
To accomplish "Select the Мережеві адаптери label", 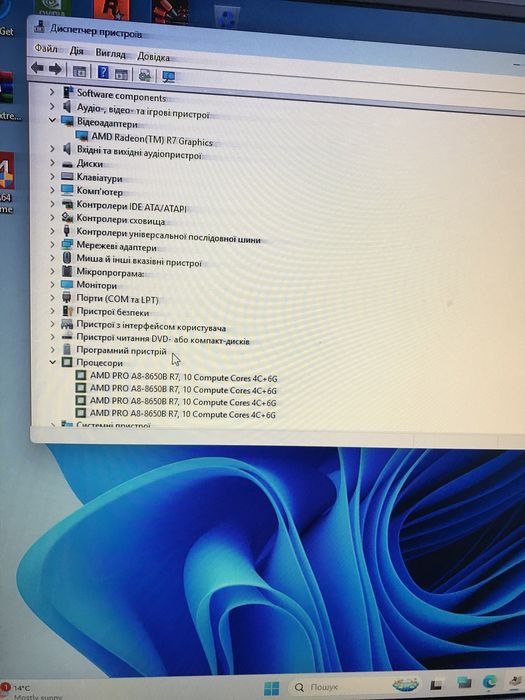I will (117, 246).
